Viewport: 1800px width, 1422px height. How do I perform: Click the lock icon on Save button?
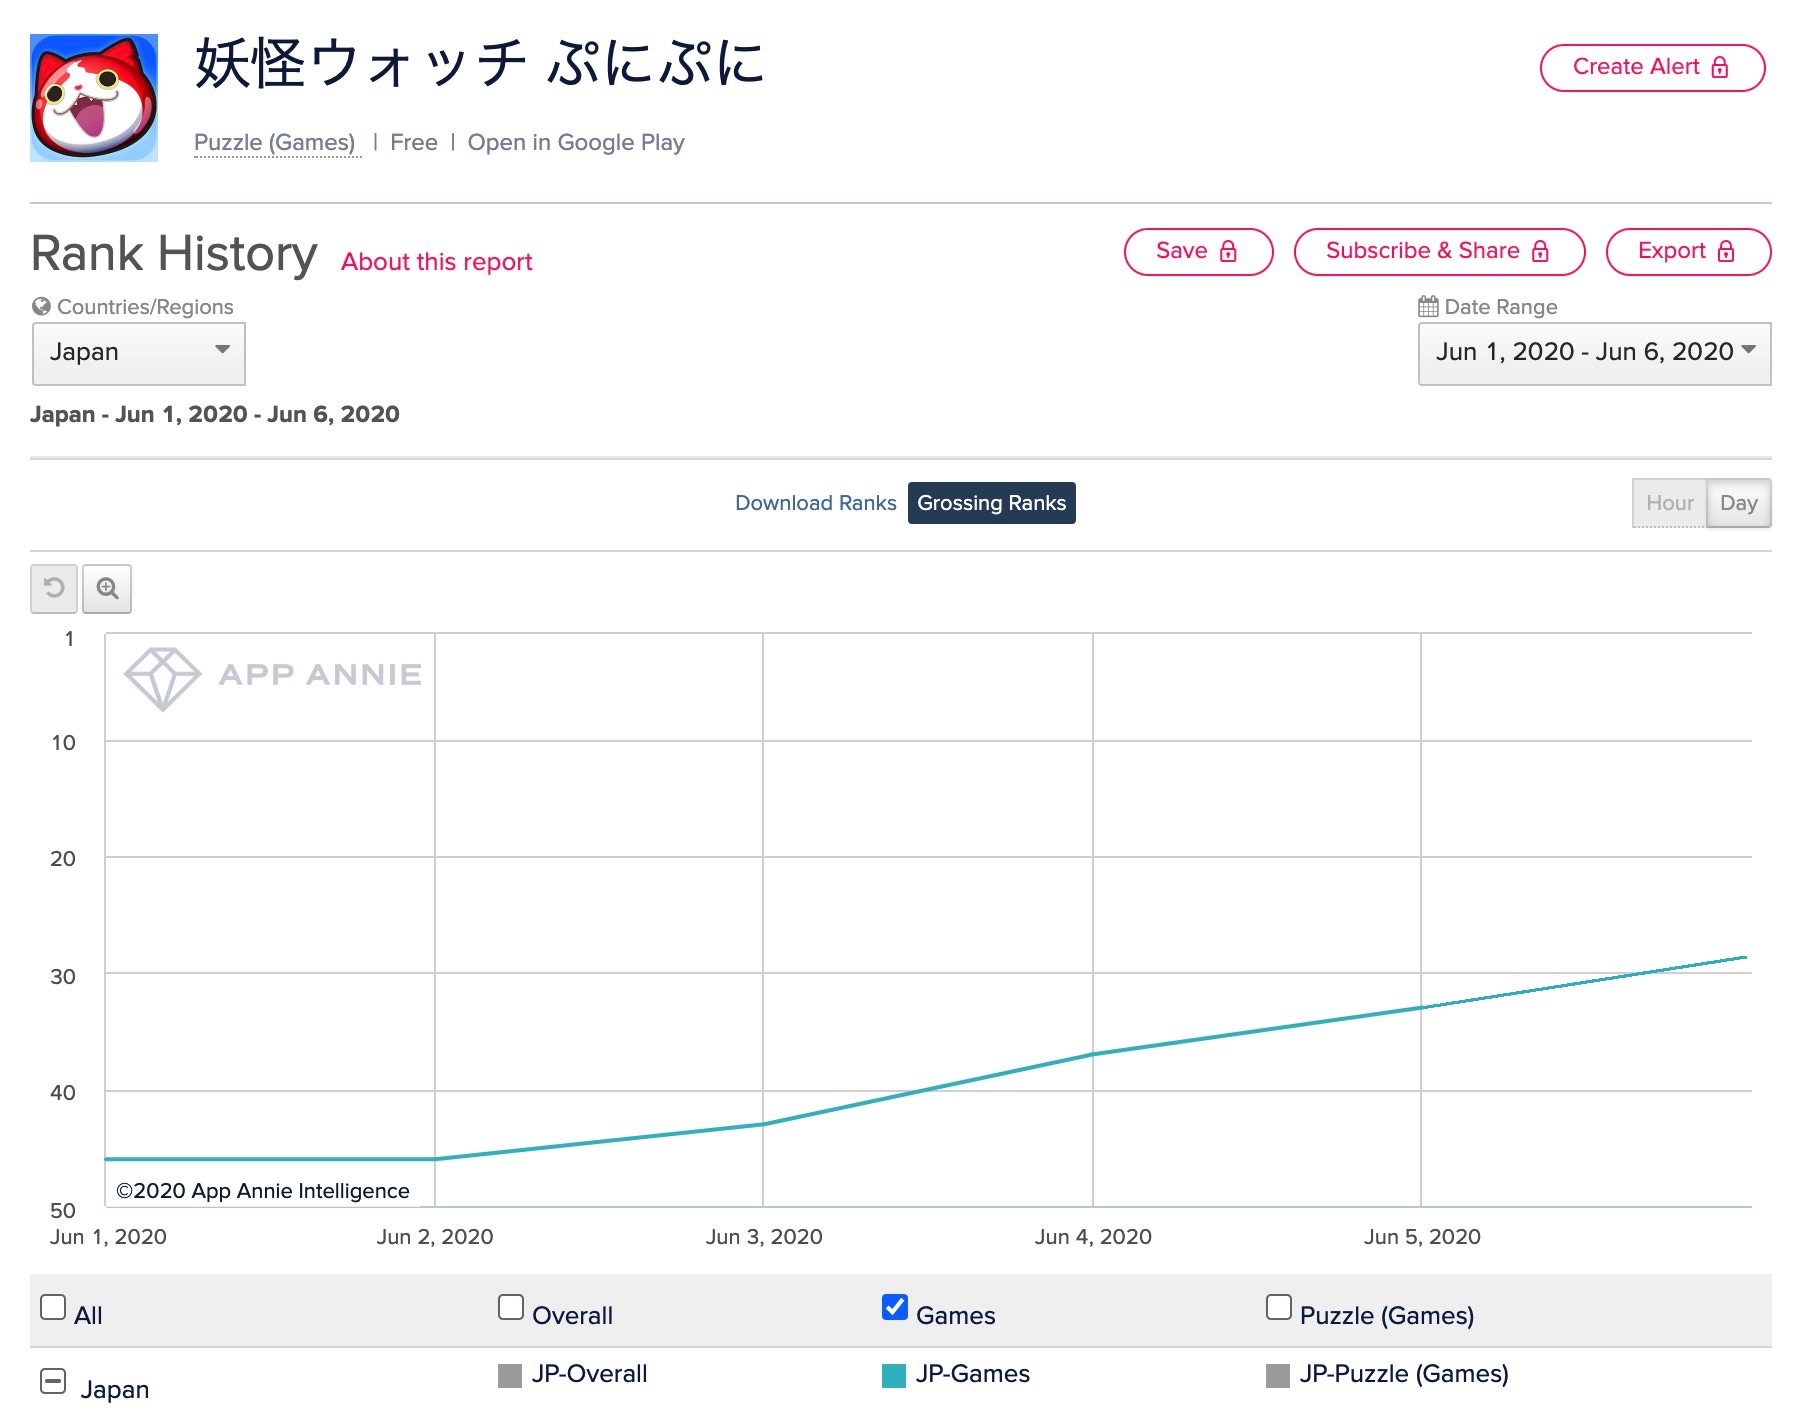tap(1228, 251)
